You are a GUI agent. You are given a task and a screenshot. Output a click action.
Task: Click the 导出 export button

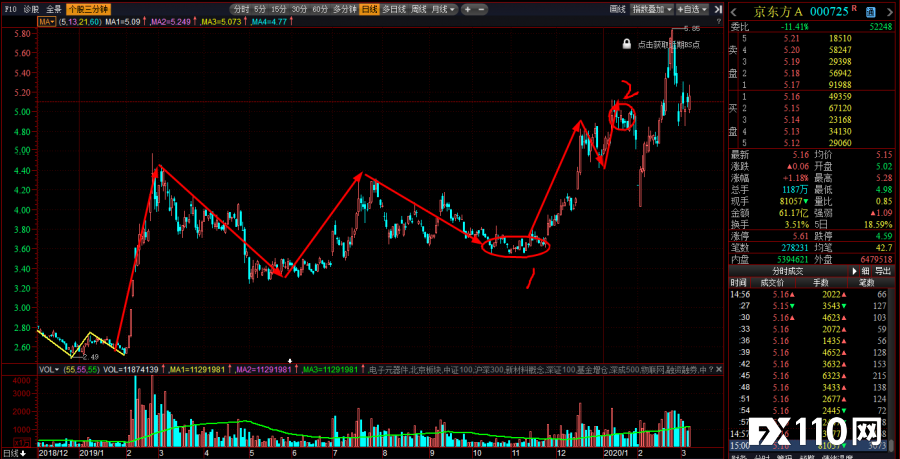(883, 271)
